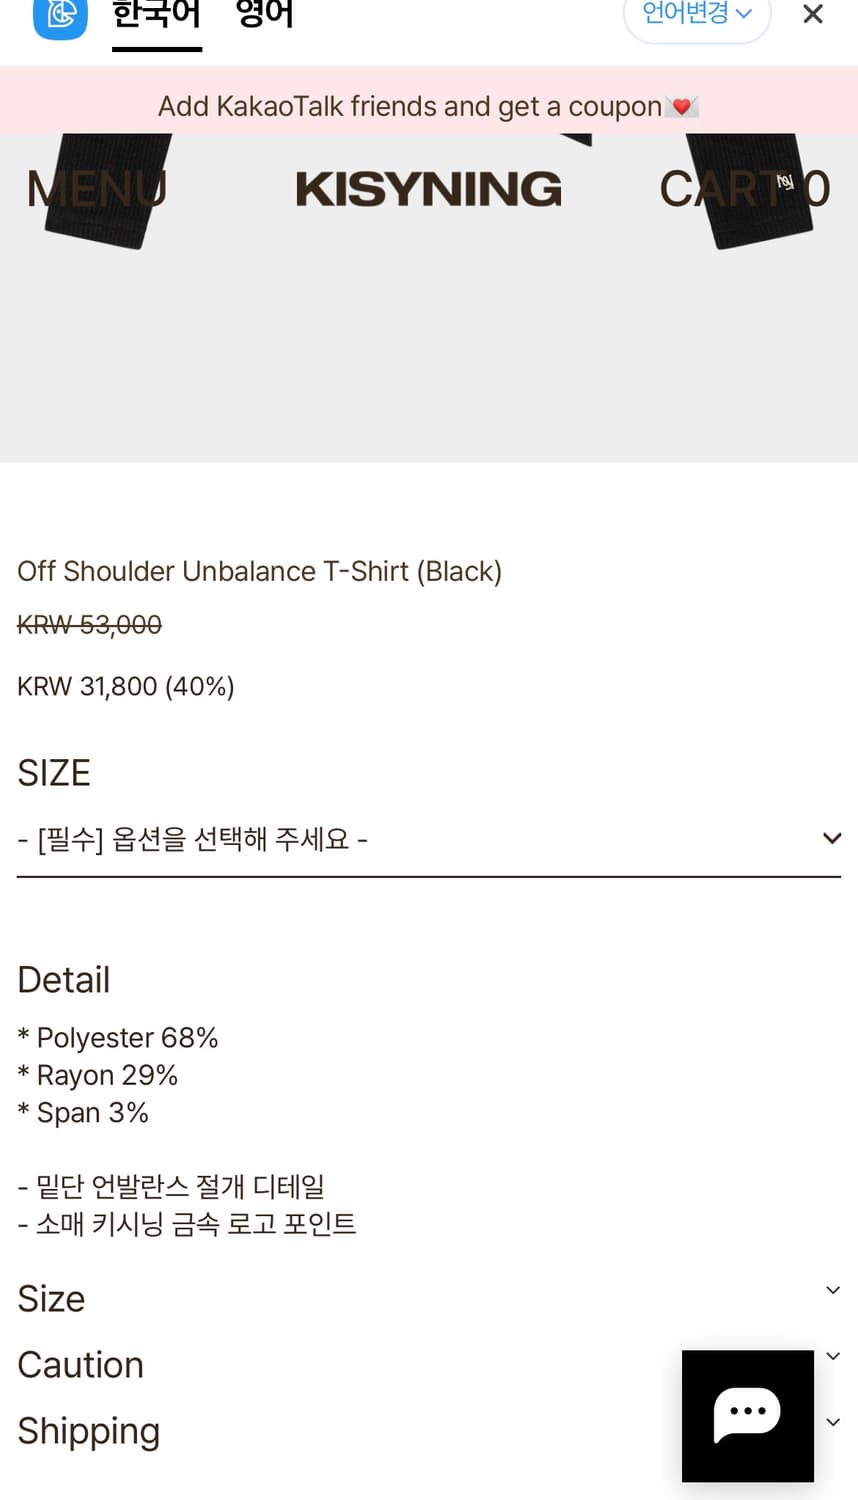Close the translation bar with X
The width and height of the screenshot is (858, 1500).
(x=813, y=15)
